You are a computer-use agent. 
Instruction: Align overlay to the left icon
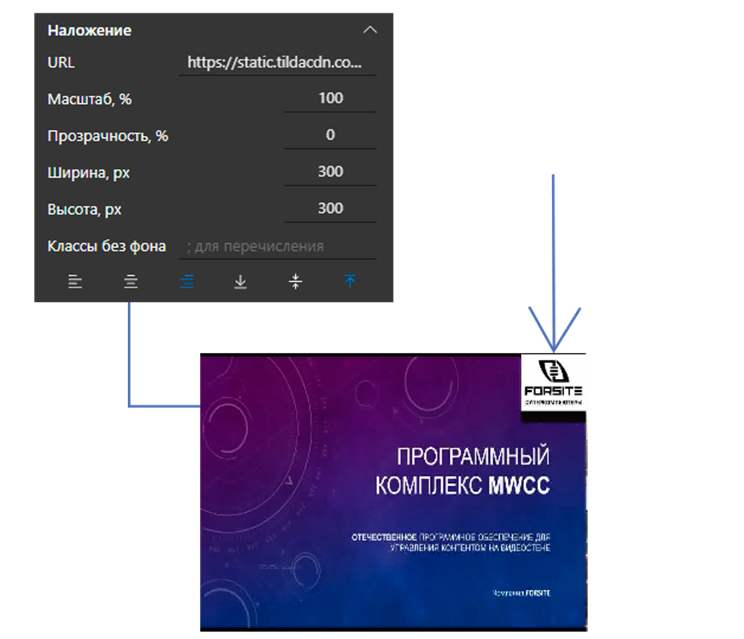pyautogui.click(x=75, y=281)
